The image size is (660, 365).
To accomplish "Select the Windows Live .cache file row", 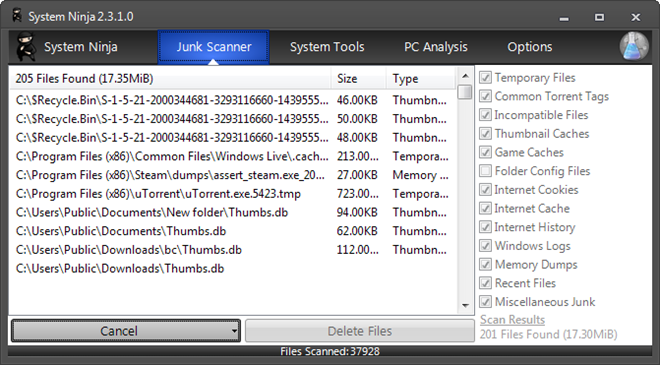I will (x=233, y=156).
